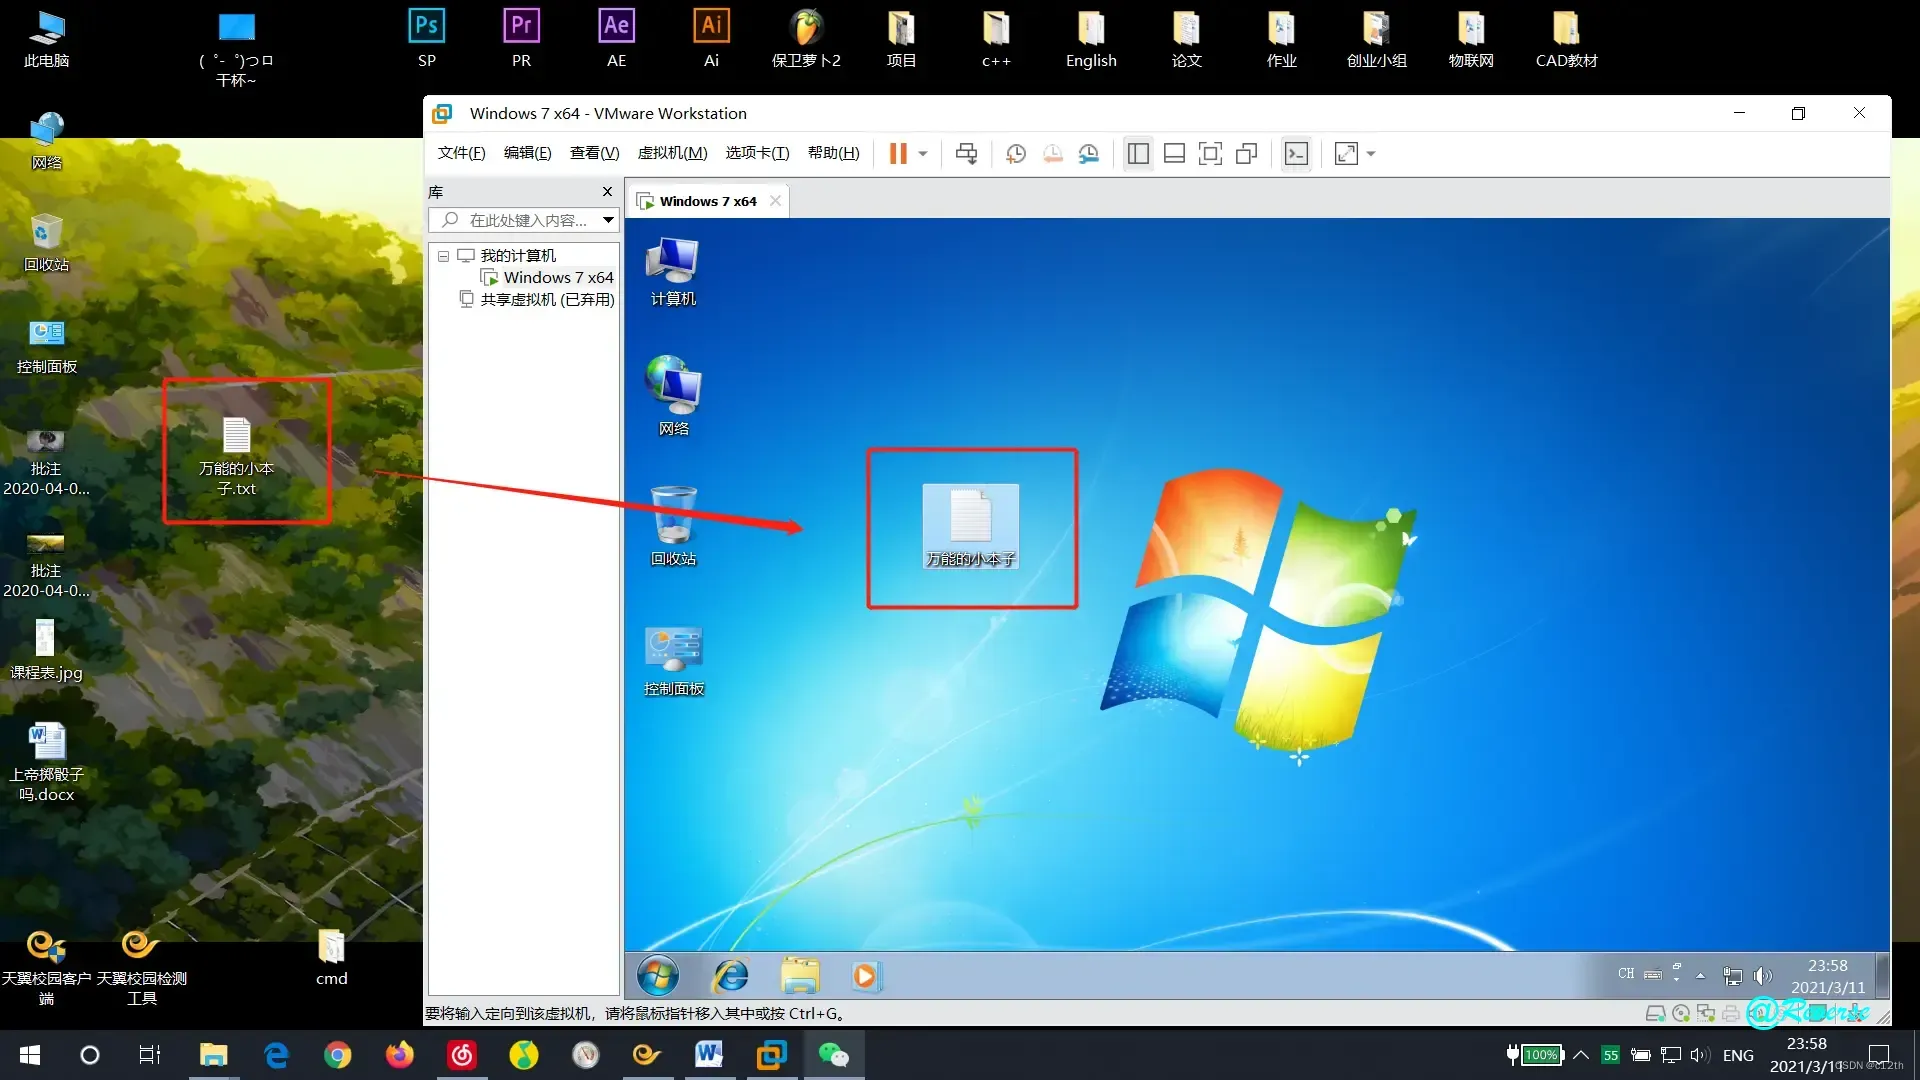Open Task View on host taskbar
The height and width of the screenshot is (1080, 1920).
point(150,1054)
